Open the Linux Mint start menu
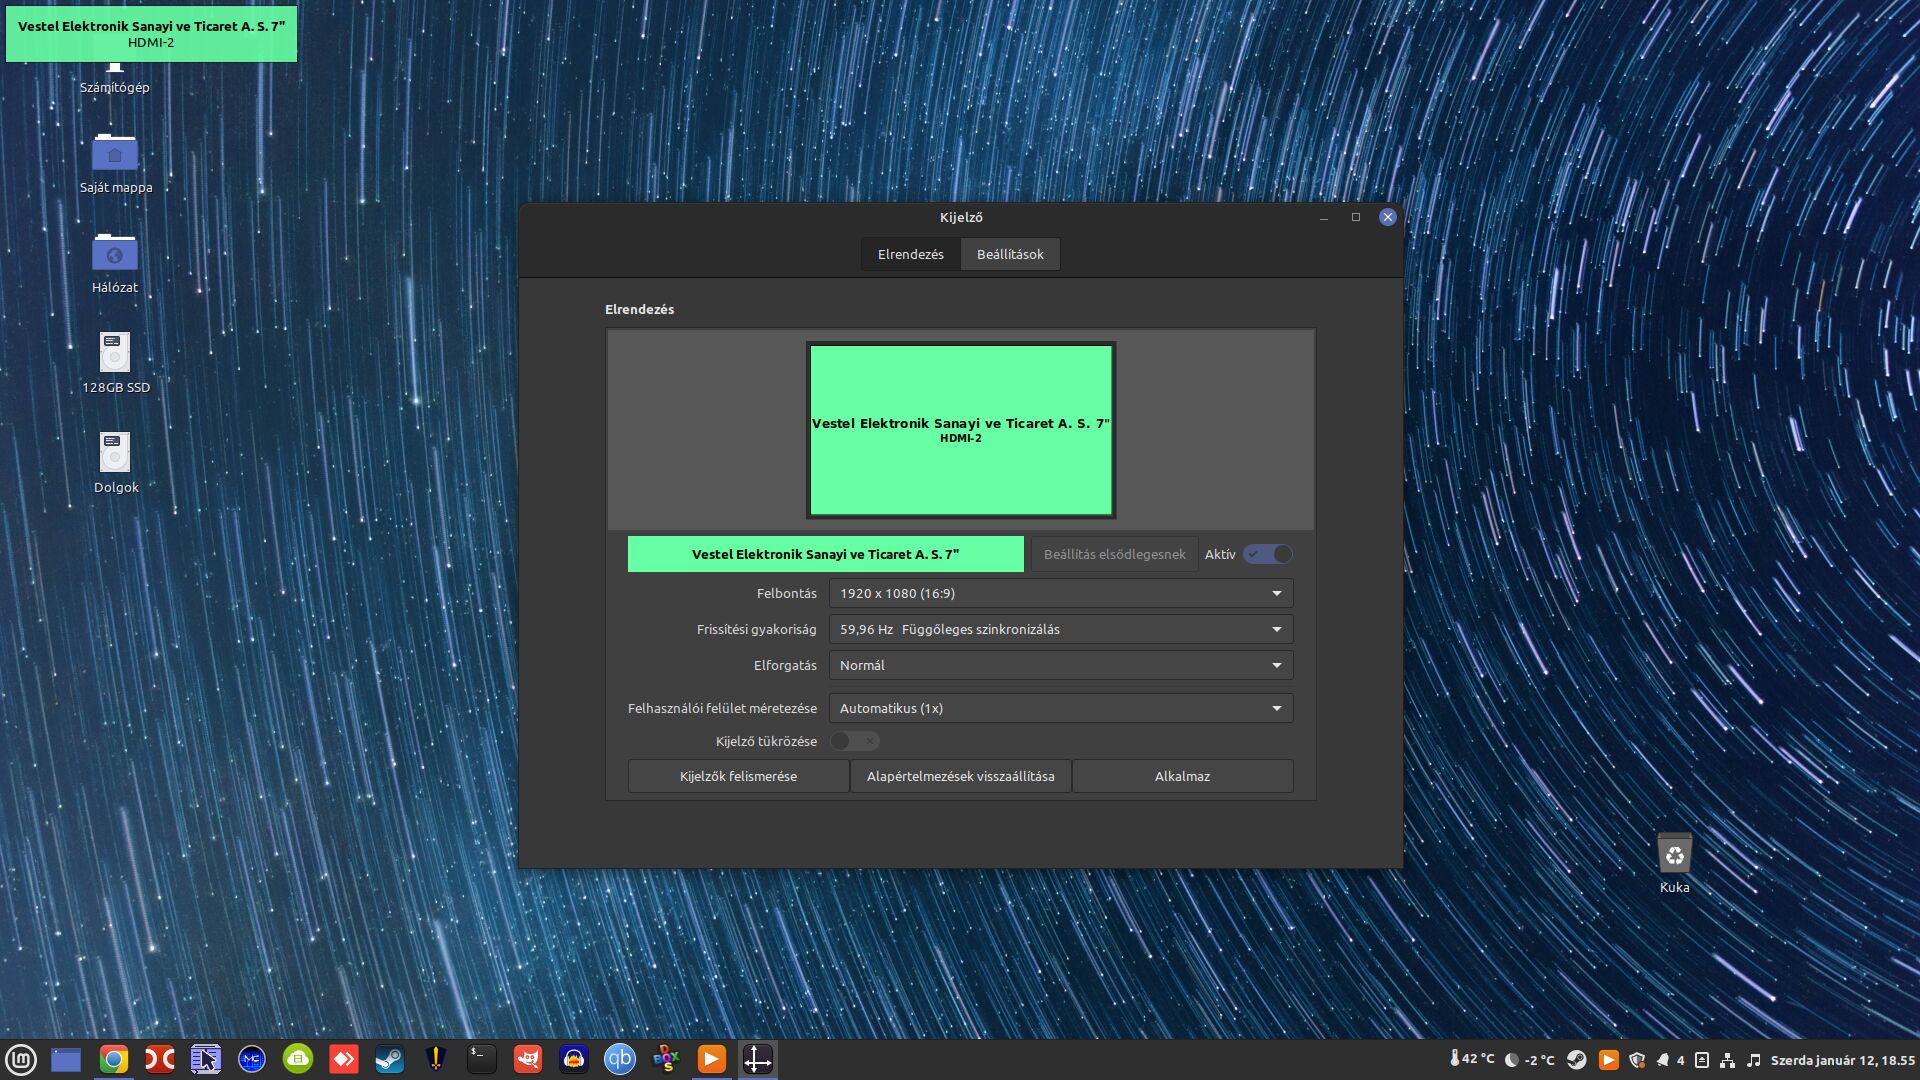Screen dimensions: 1920x1080 coord(21,1059)
